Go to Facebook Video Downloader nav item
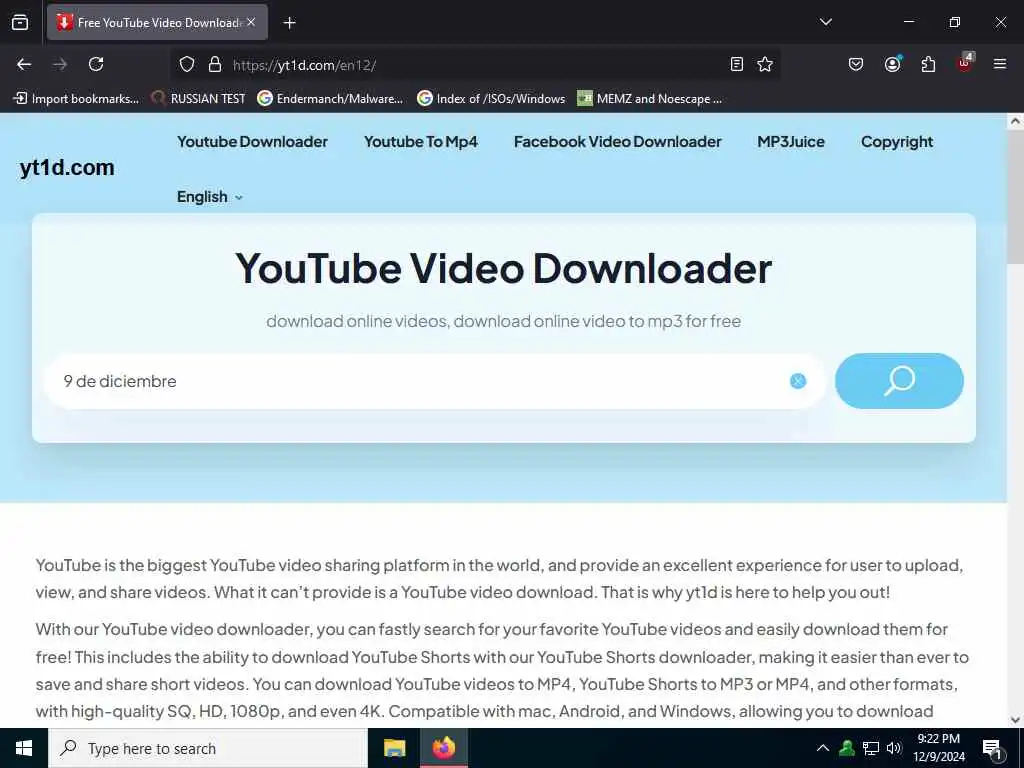 pos(617,142)
